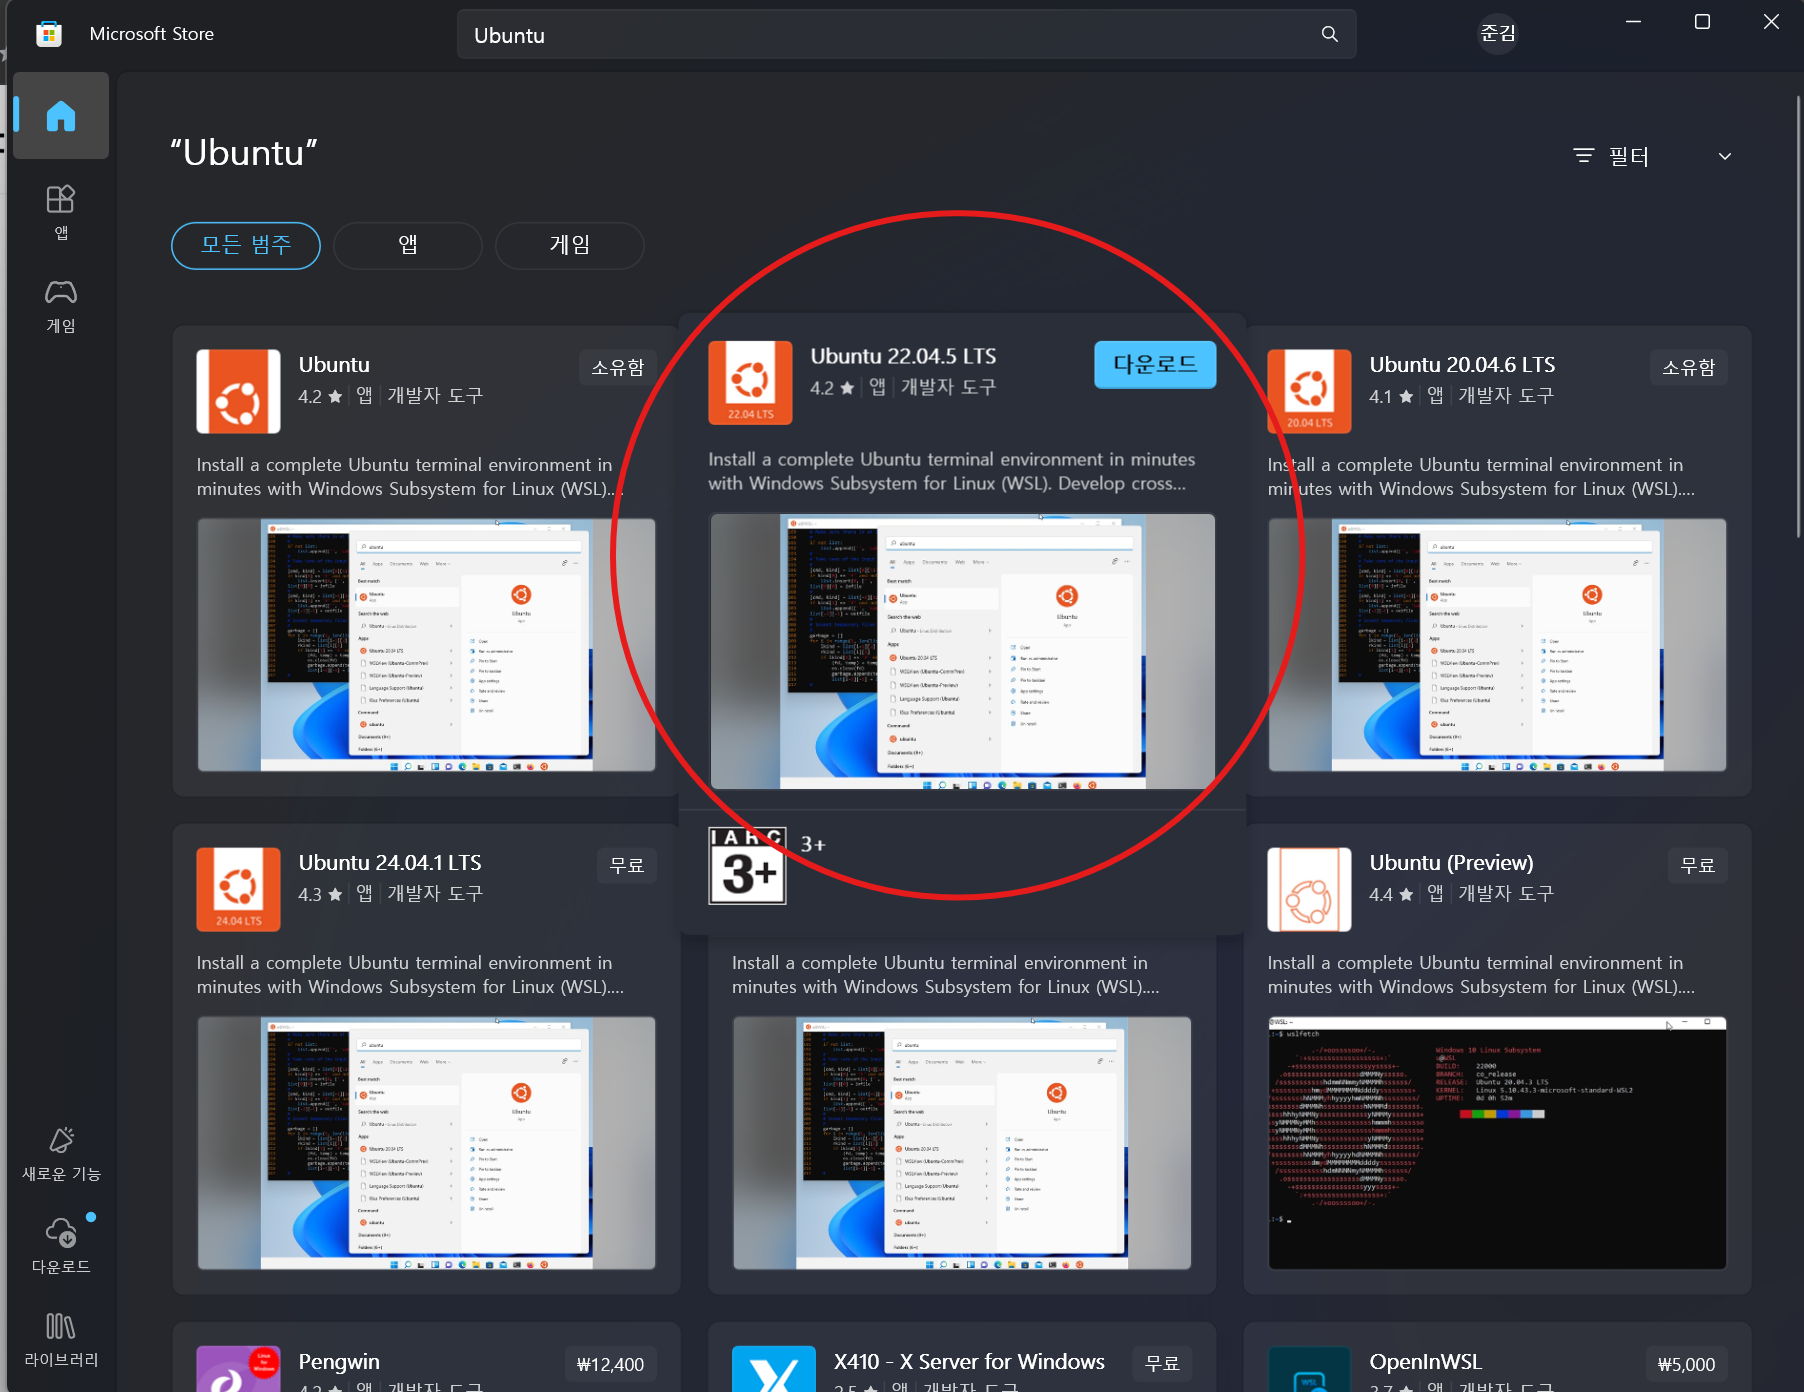1804x1392 pixels.
Task: Click the Ubuntu (Preview) title text
Action: pyautogui.click(x=1451, y=863)
